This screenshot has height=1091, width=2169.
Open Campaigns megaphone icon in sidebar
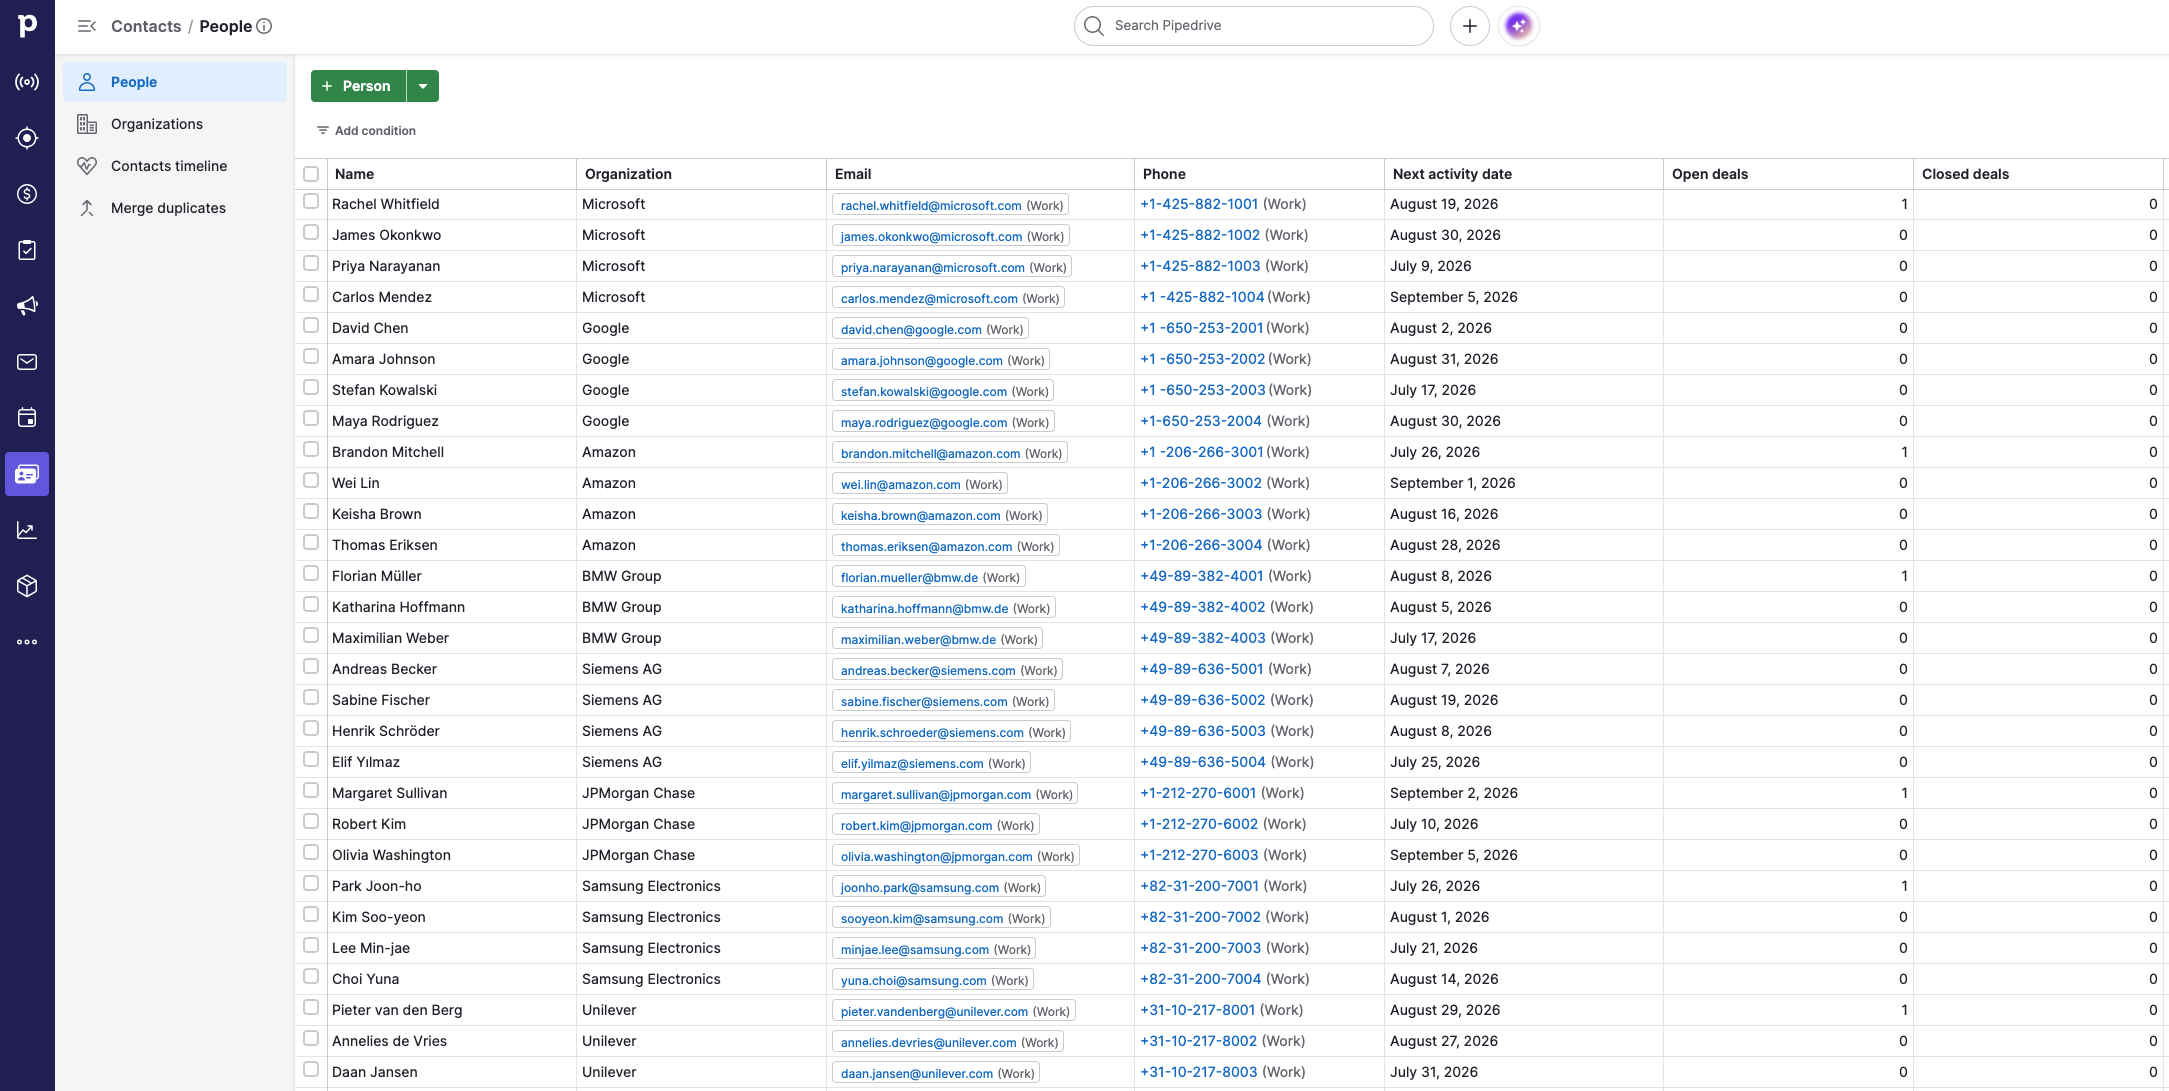pyautogui.click(x=27, y=306)
